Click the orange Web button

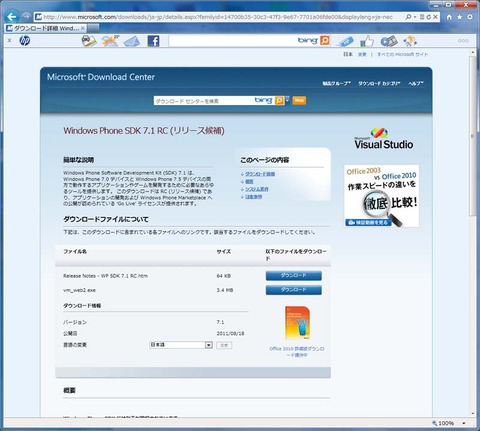coord(299,100)
